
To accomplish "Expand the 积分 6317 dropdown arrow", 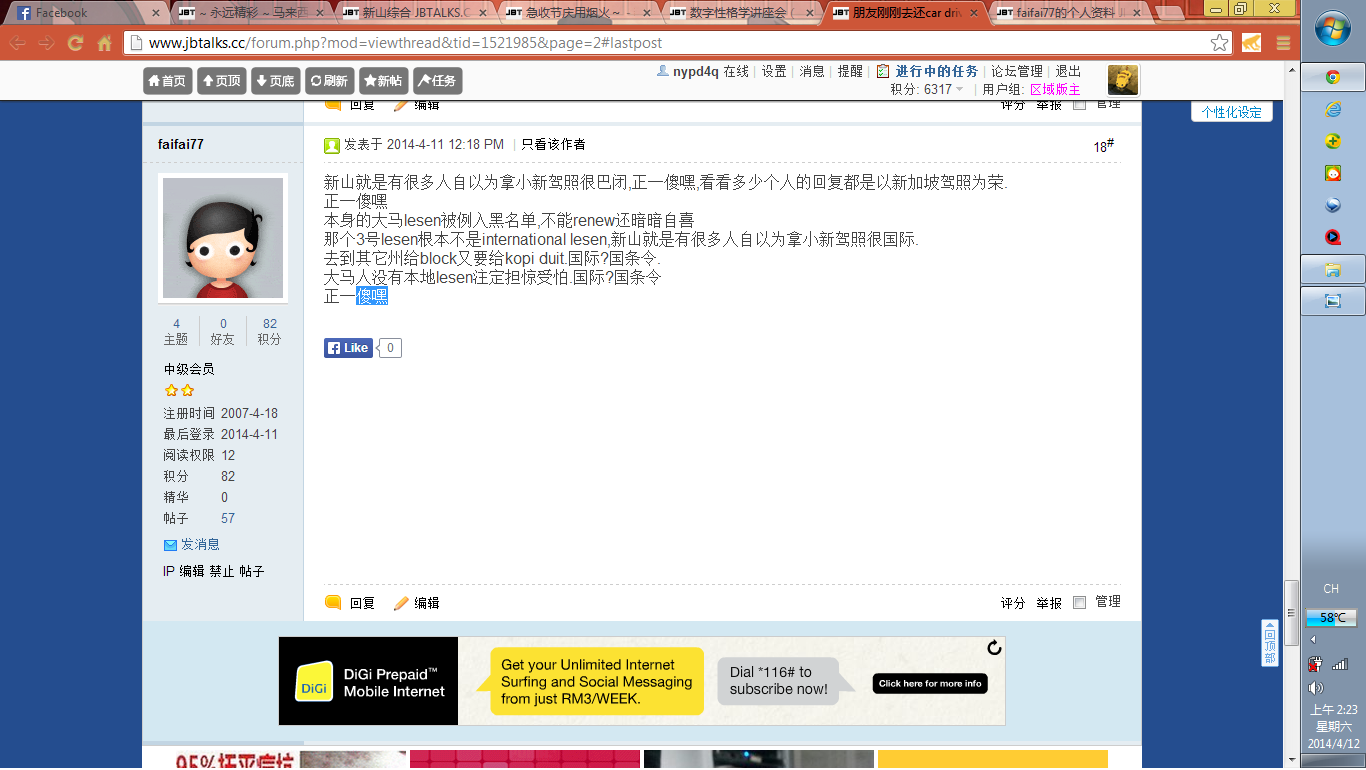I will coord(960,90).
